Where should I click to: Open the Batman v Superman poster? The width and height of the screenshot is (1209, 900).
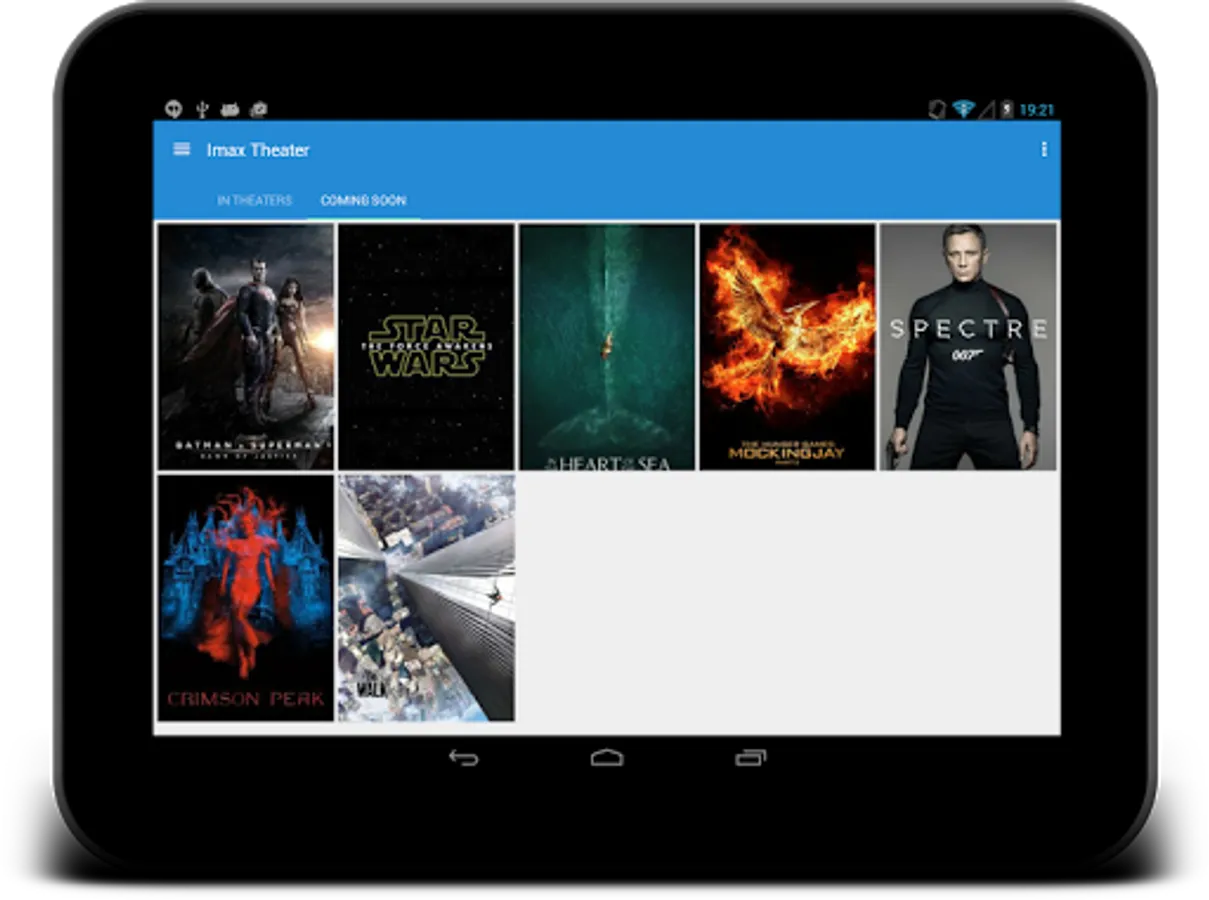pyautogui.click(x=246, y=346)
